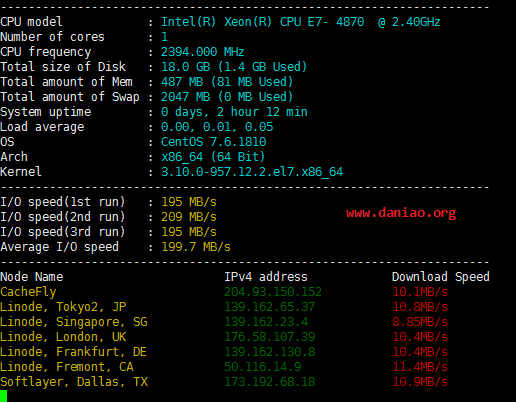
Task: Click the IPv4 address column header
Action: pos(266,277)
